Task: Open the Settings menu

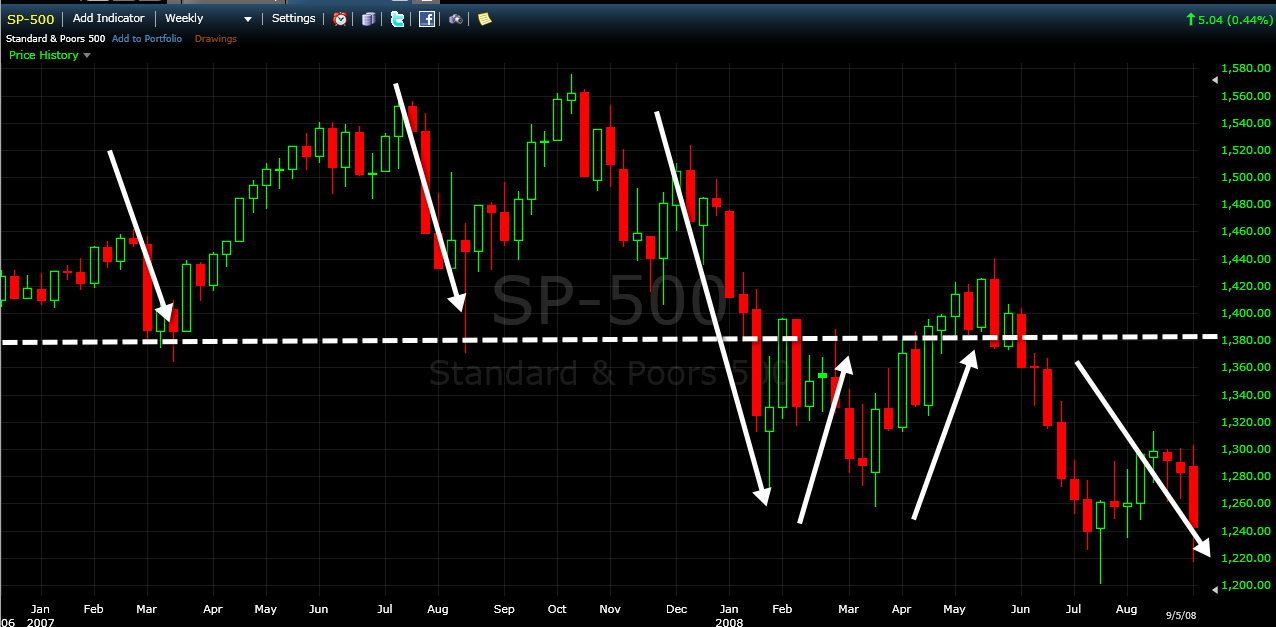Action: tap(293, 18)
